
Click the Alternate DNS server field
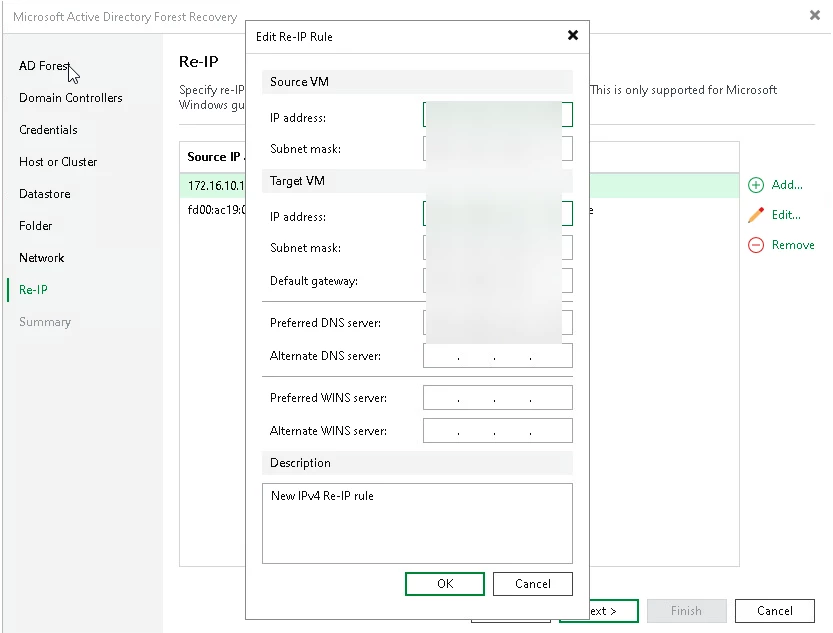(498, 355)
